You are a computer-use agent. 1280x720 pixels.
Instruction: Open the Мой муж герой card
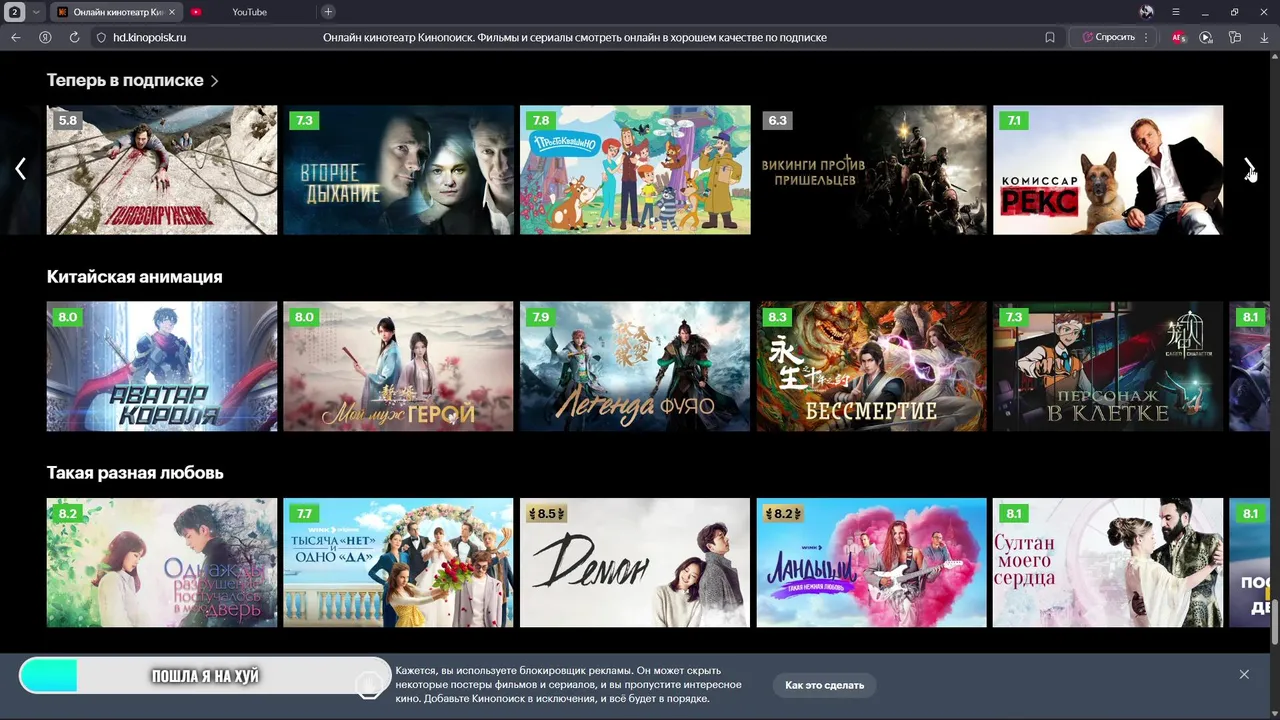click(x=398, y=366)
